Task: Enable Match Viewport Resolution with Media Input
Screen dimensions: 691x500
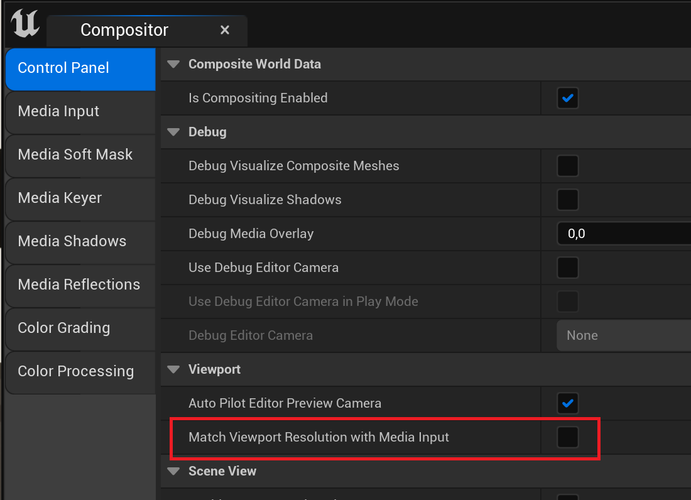Action: 568,437
